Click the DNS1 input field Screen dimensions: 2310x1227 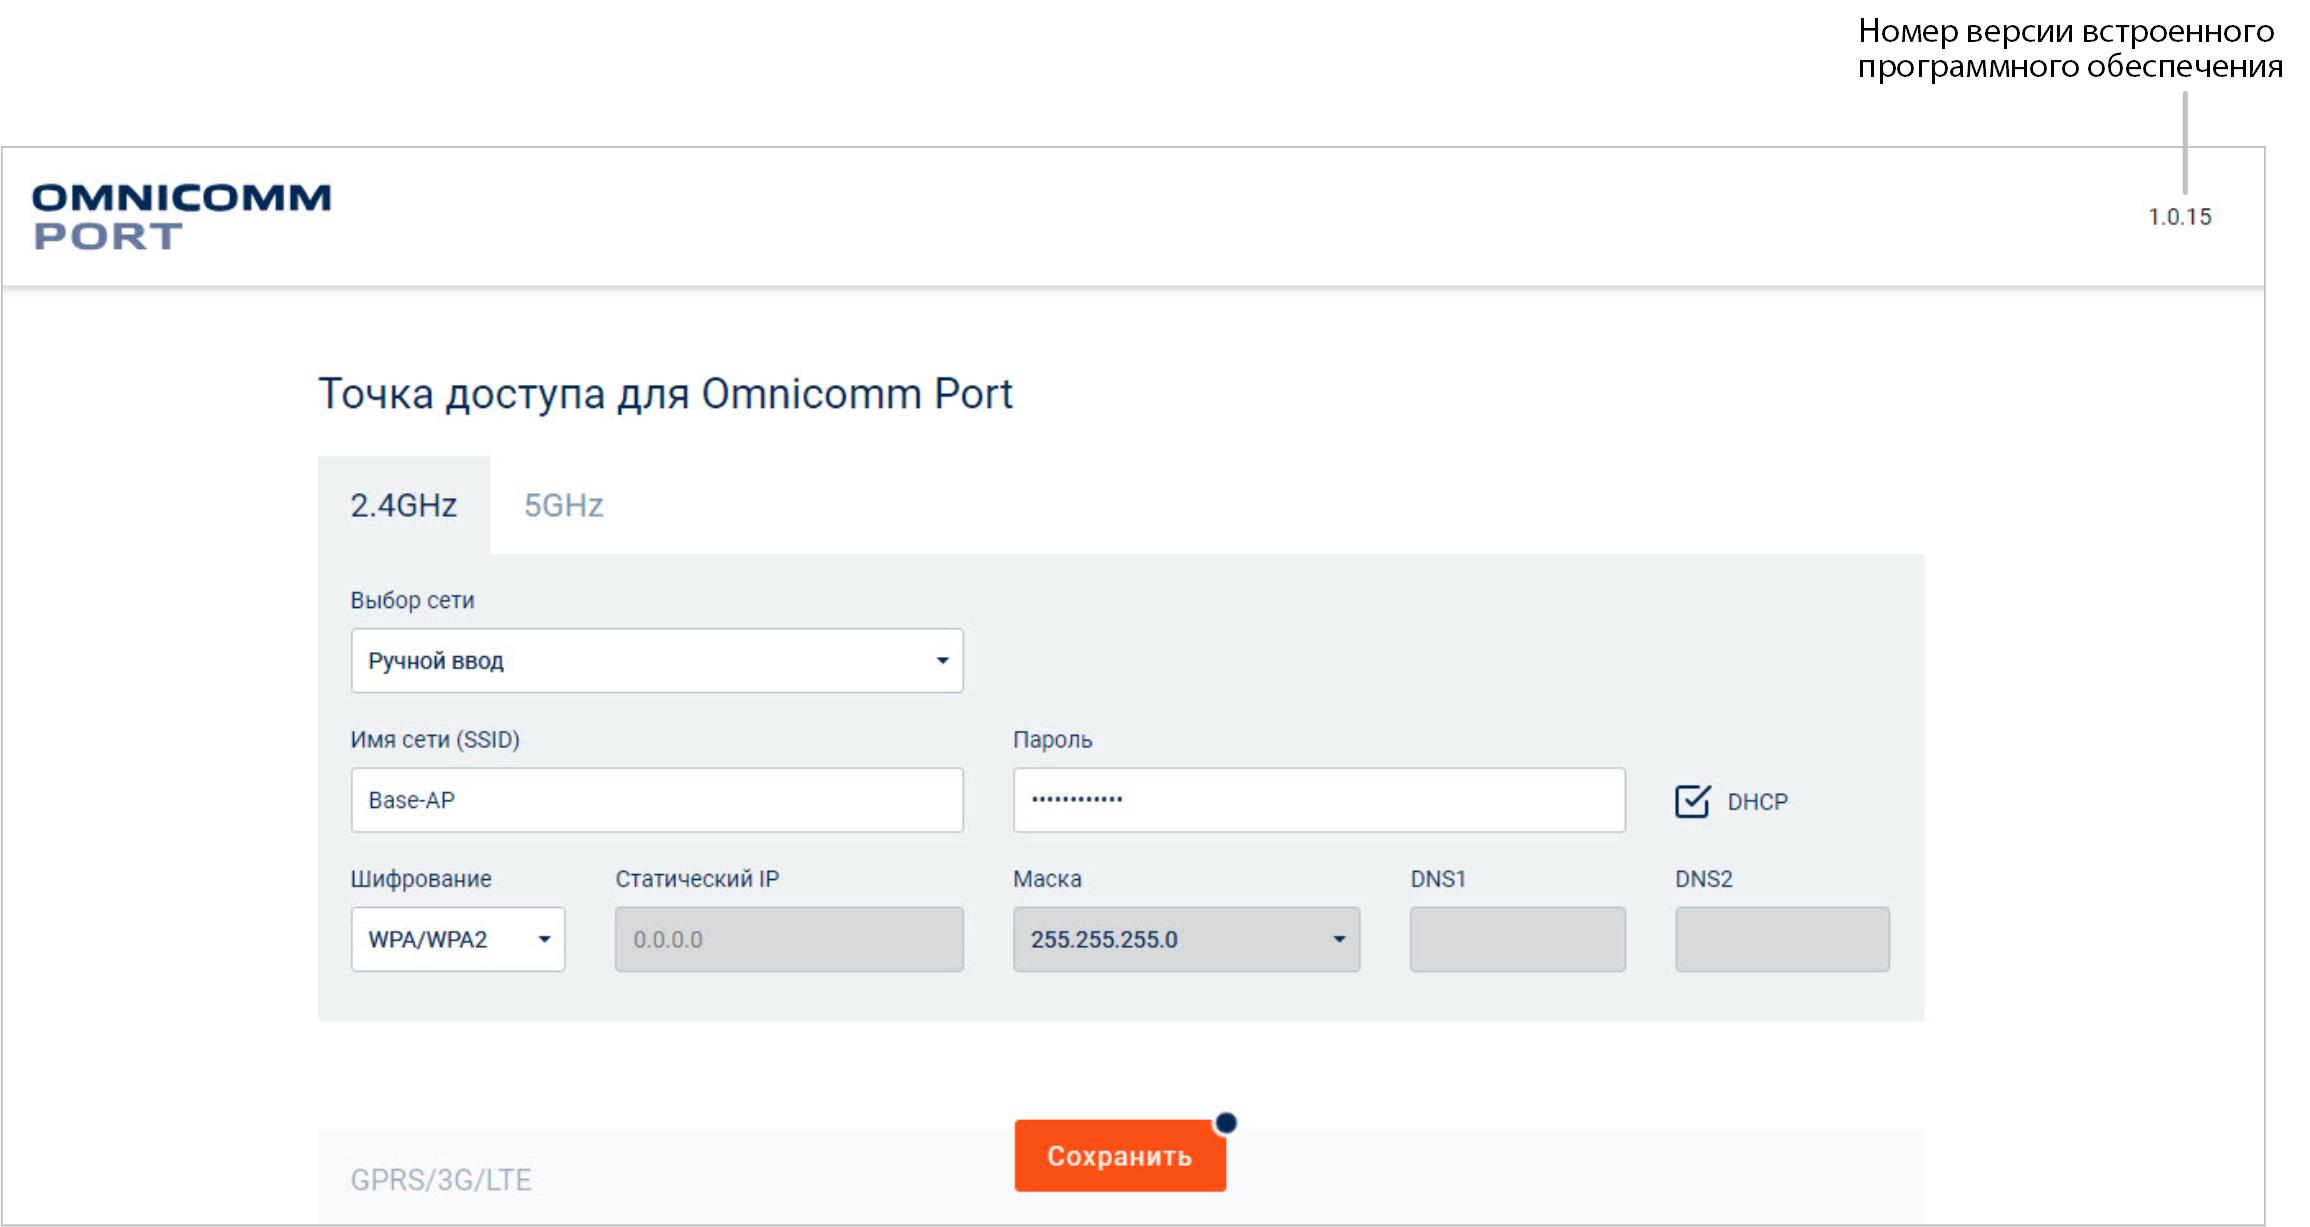1517,939
